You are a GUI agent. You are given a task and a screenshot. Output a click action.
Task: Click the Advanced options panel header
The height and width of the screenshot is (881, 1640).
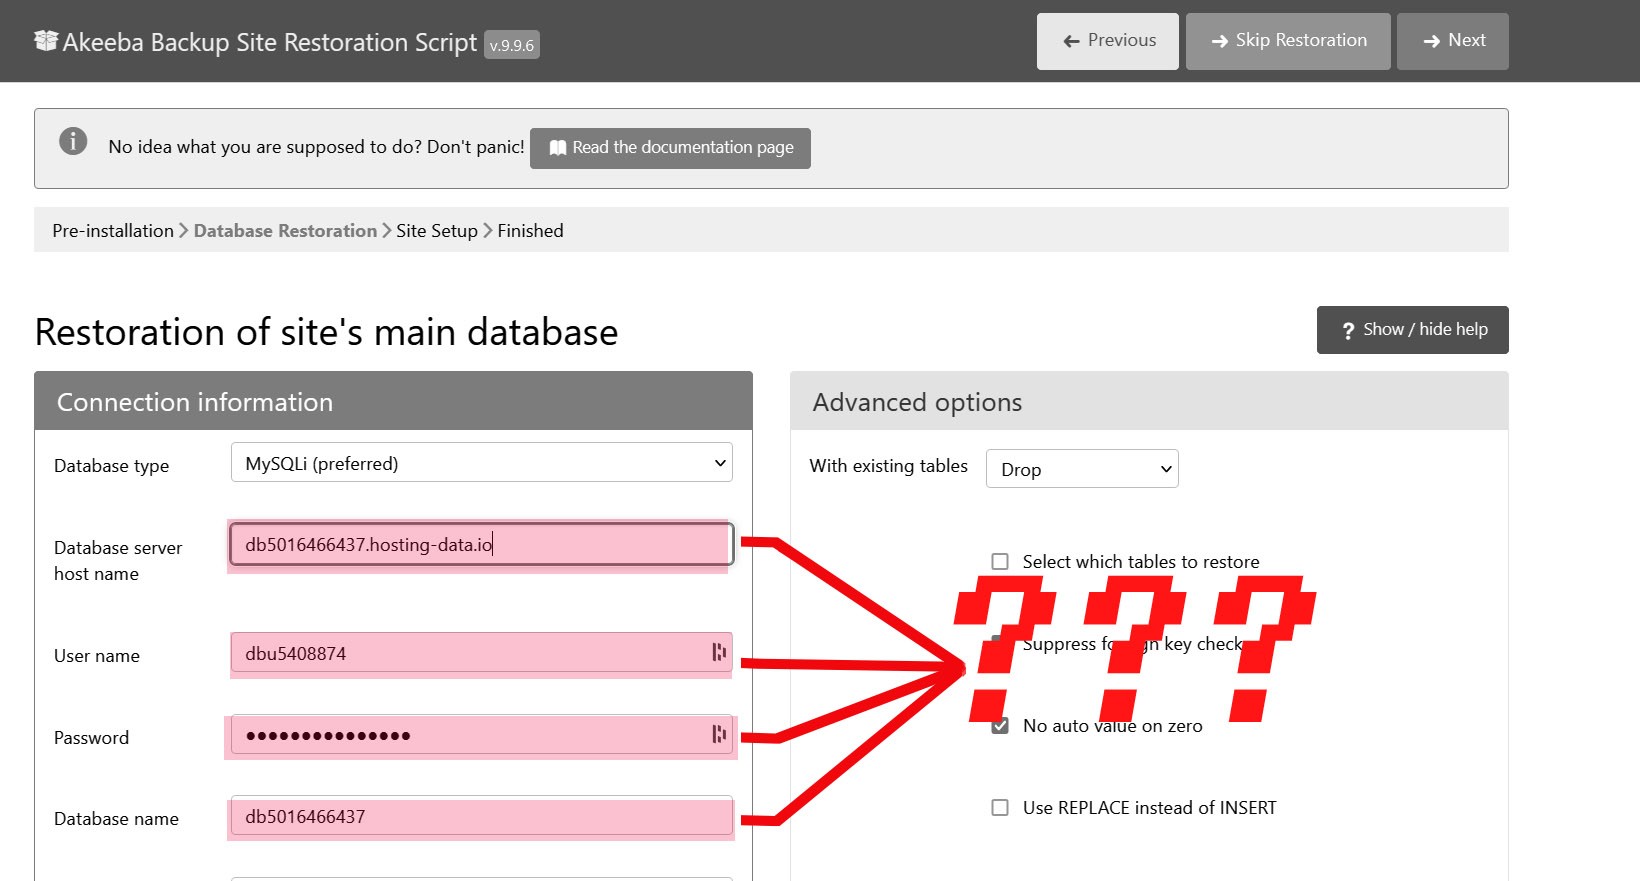tap(1149, 401)
